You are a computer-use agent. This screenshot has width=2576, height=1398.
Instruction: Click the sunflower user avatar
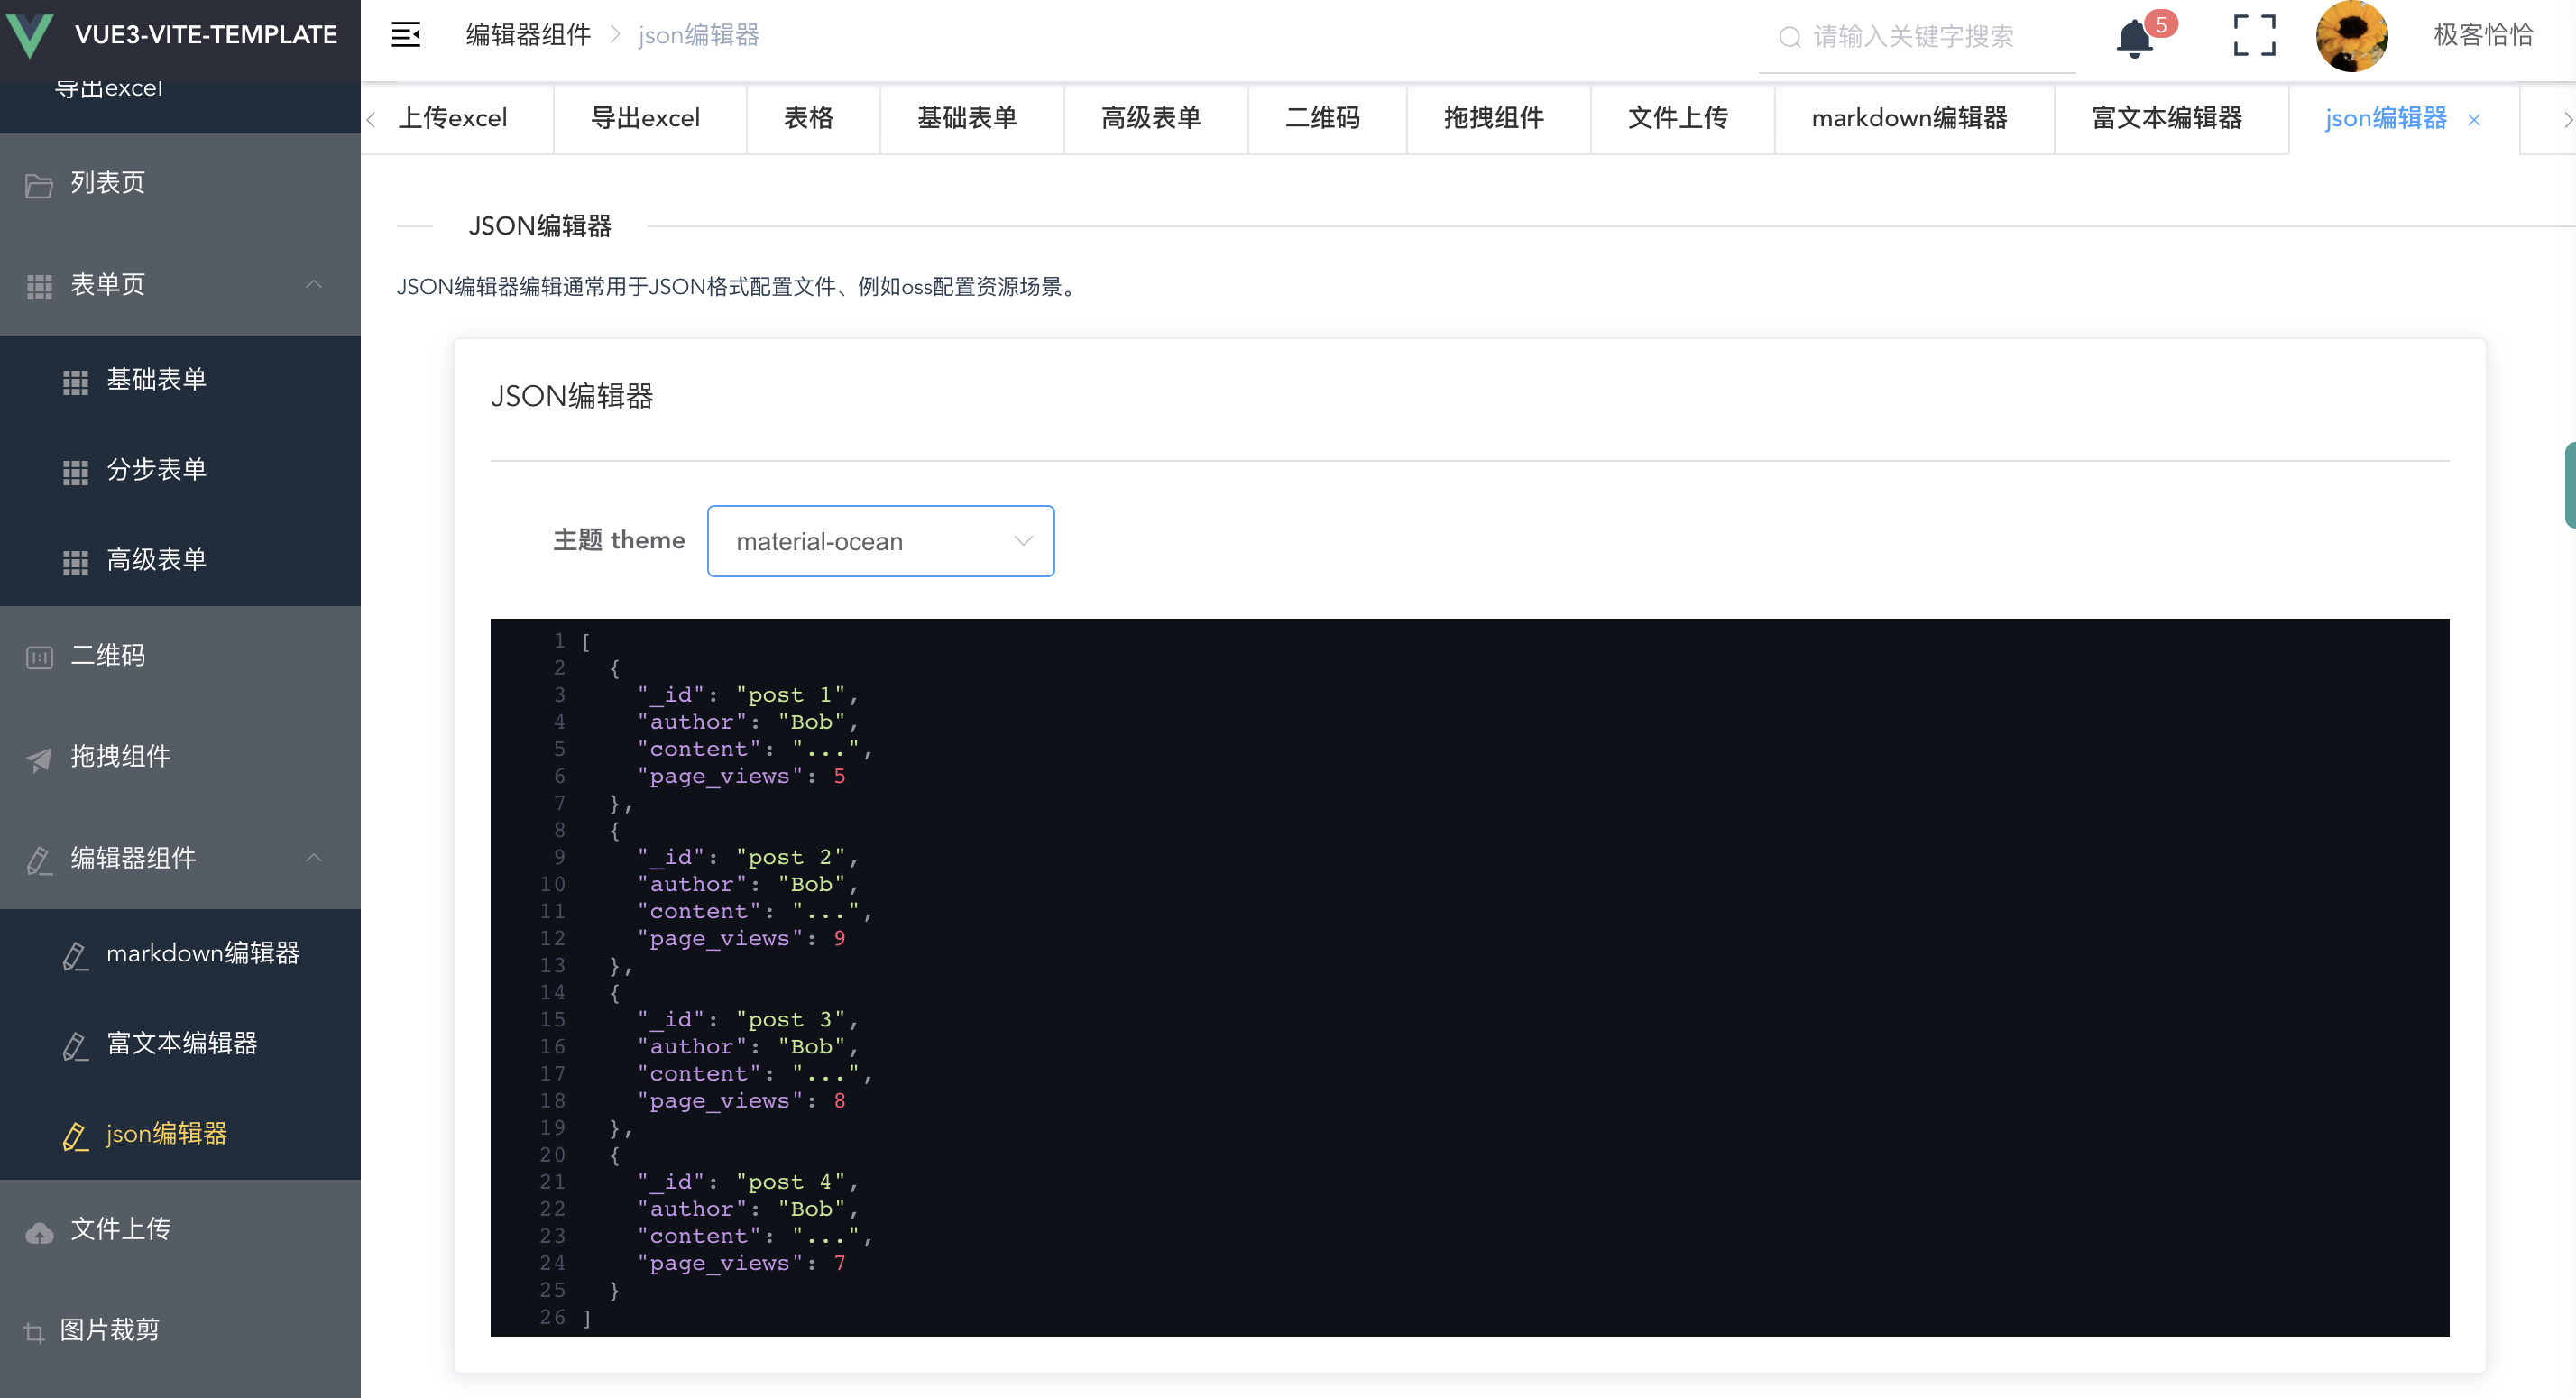(x=2351, y=36)
